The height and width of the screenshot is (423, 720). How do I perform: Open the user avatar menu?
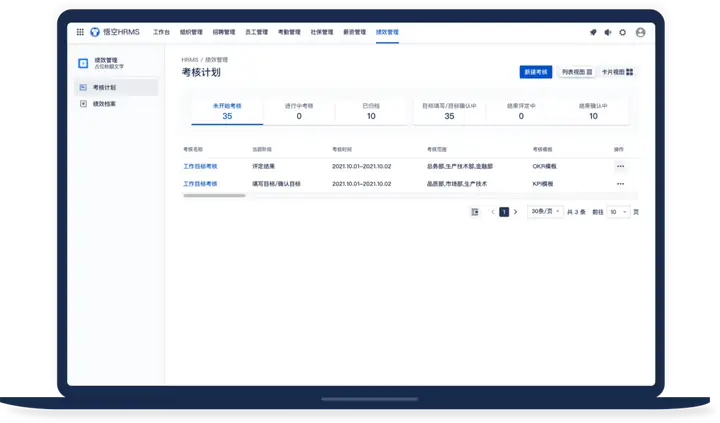[641, 32]
